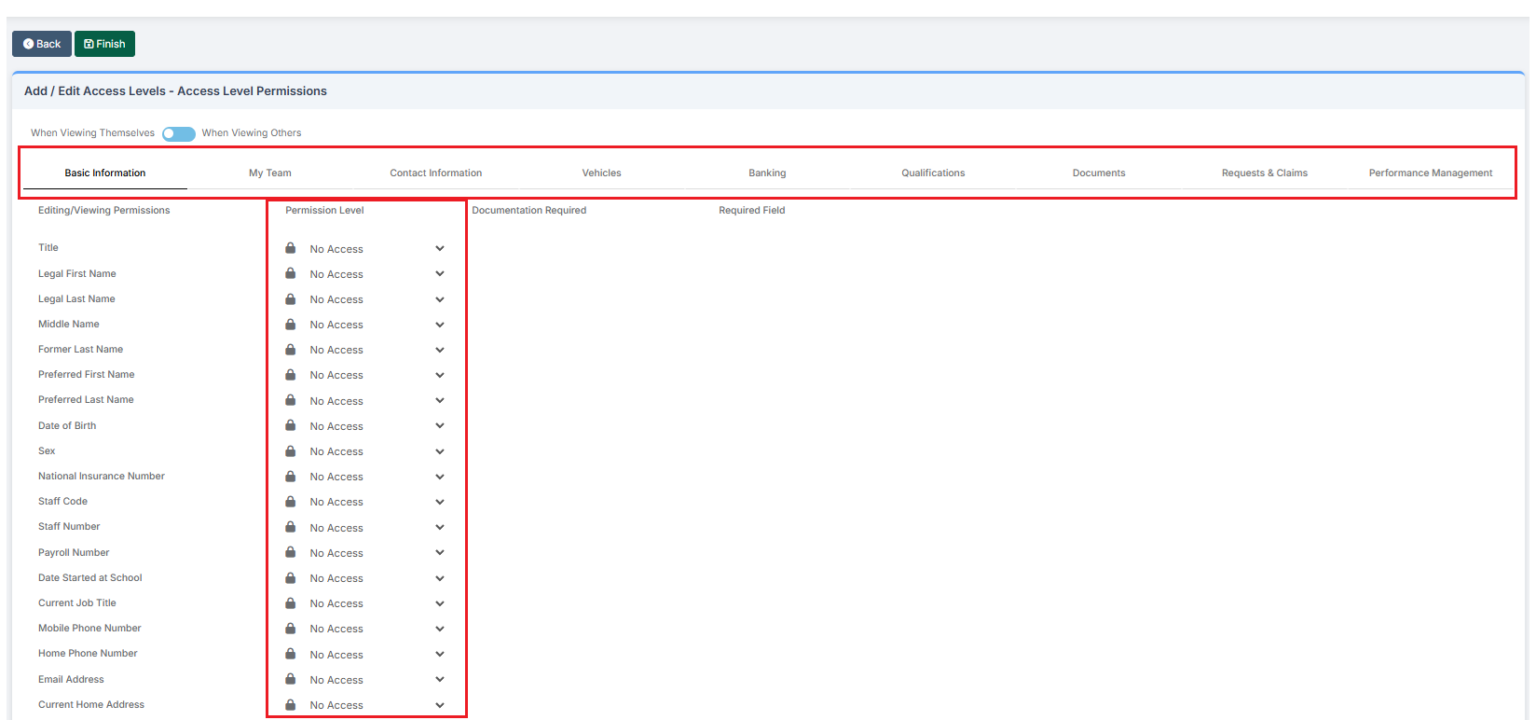Open the Requests & Claims tab
The width and height of the screenshot is (1536, 720).
pyautogui.click(x=1264, y=172)
